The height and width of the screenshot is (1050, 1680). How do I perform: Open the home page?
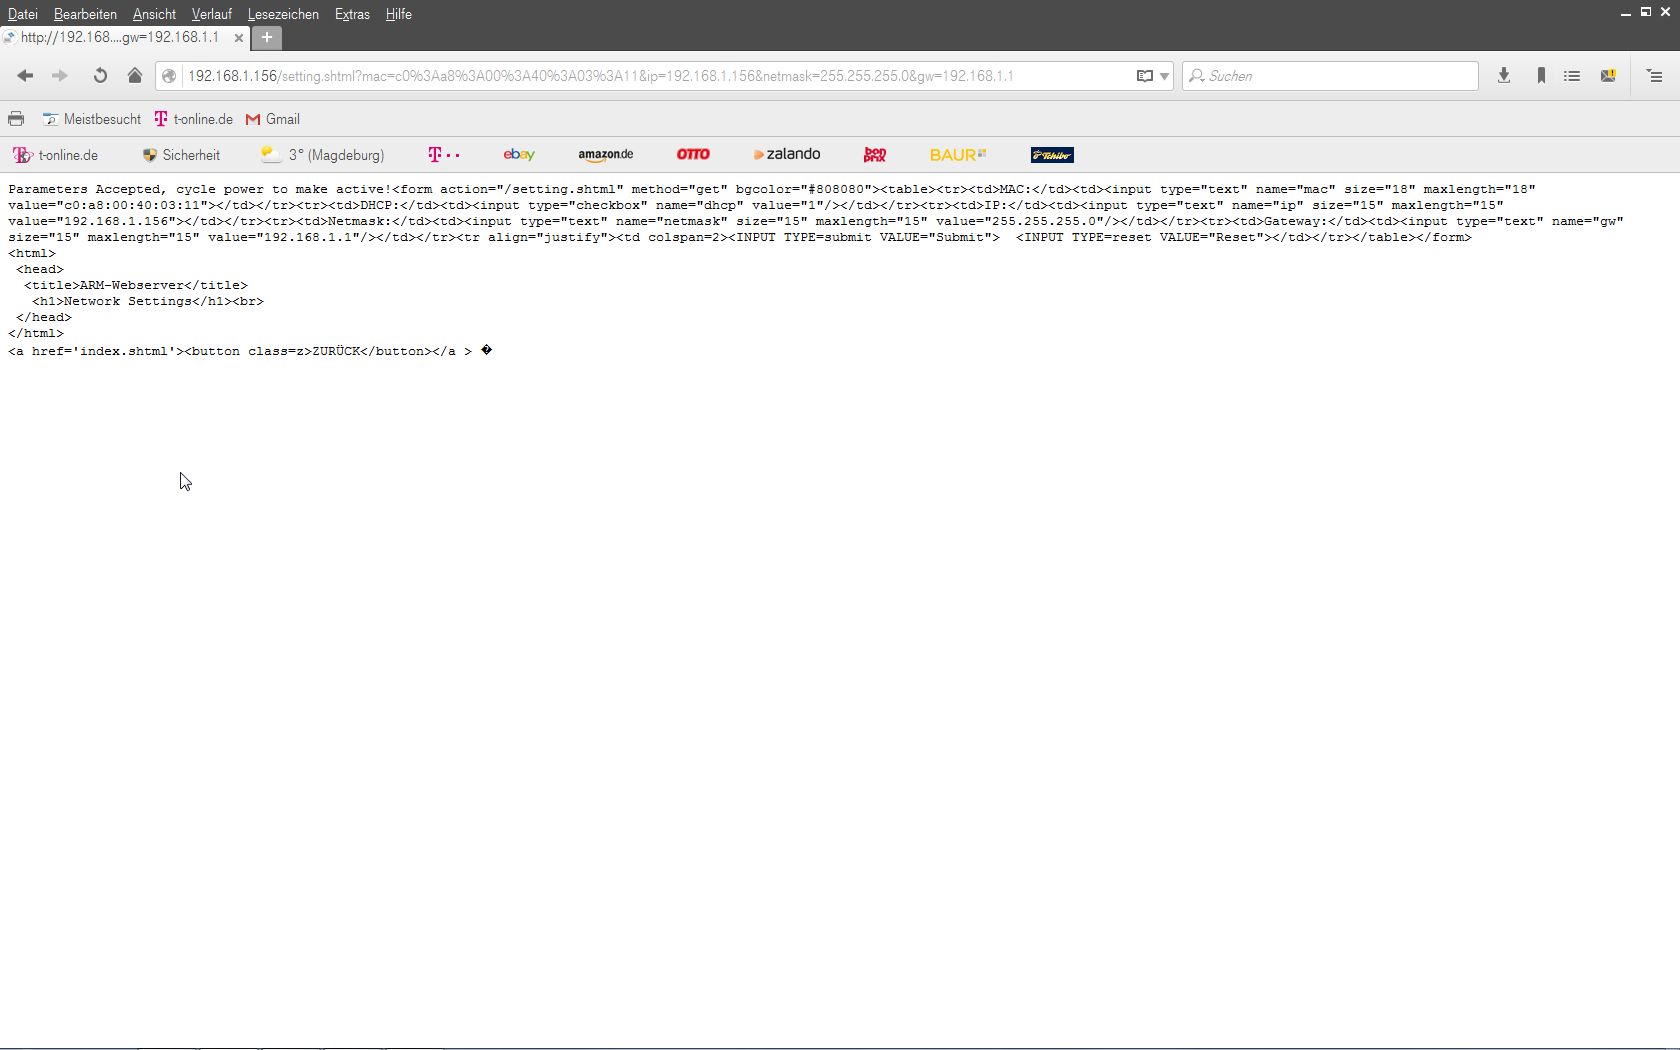click(135, 76)
